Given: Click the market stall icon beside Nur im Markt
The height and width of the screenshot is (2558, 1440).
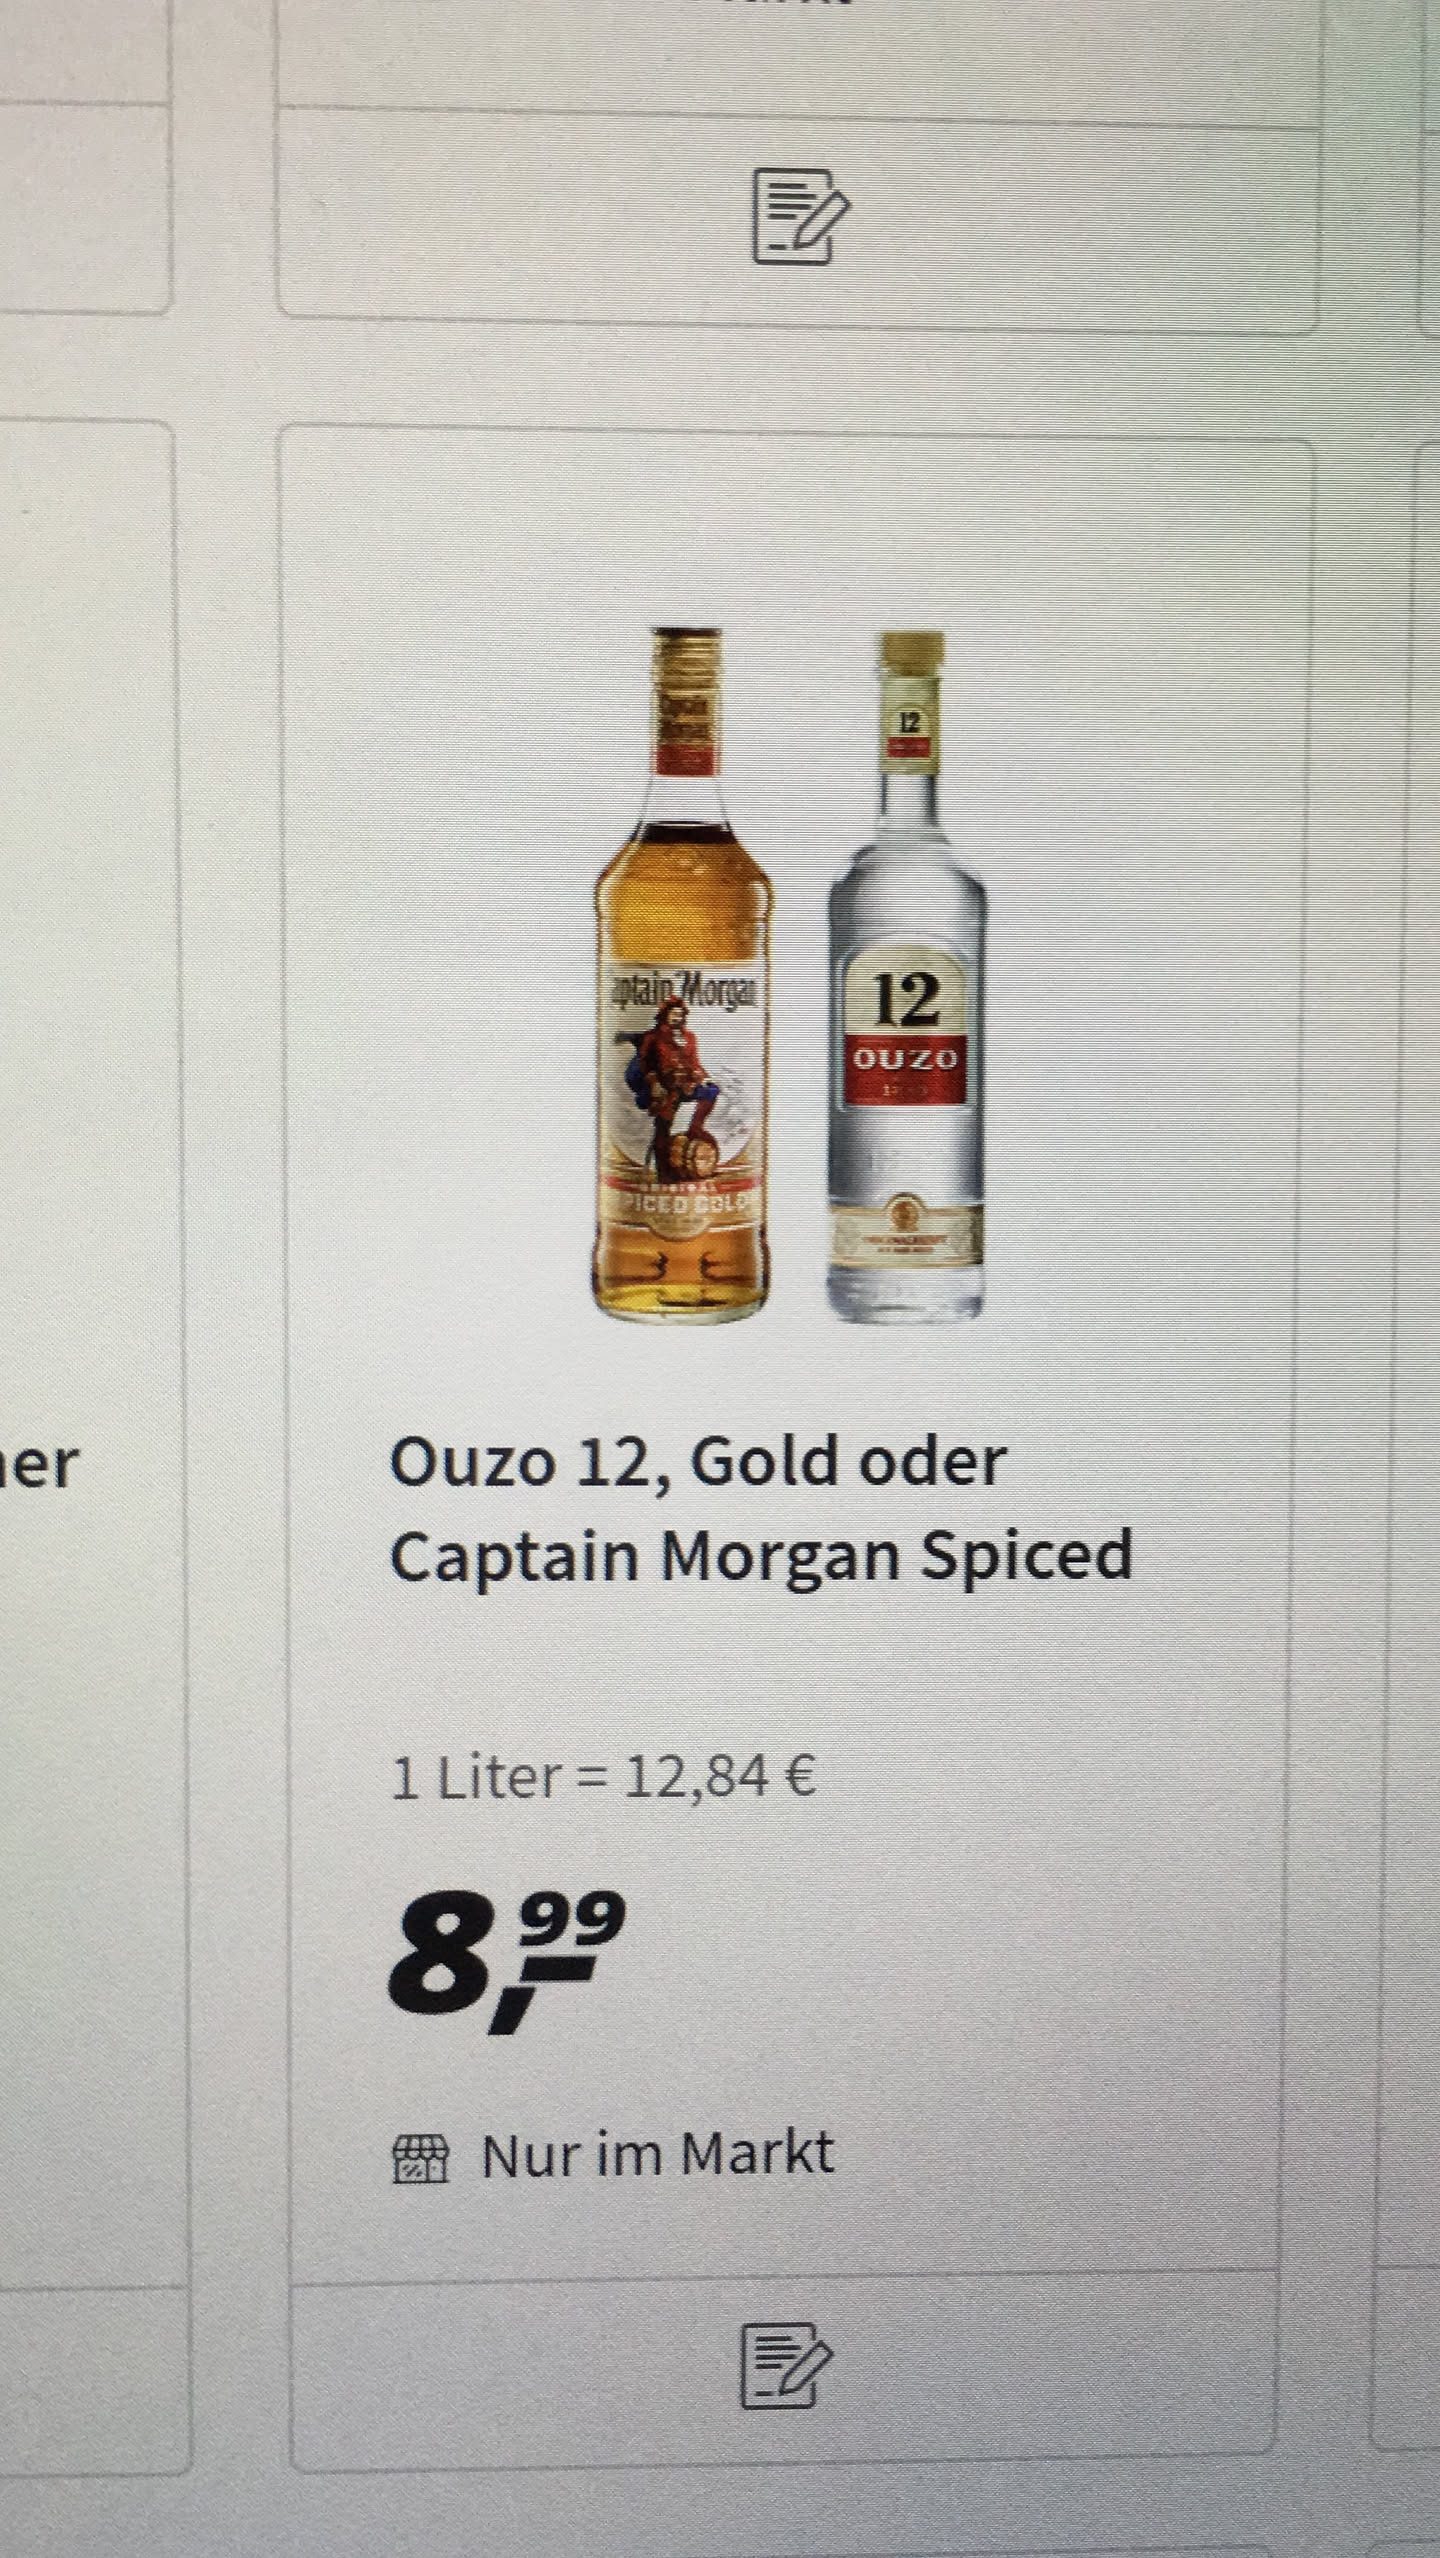Looking at the screenshot, I should 420,2159.
